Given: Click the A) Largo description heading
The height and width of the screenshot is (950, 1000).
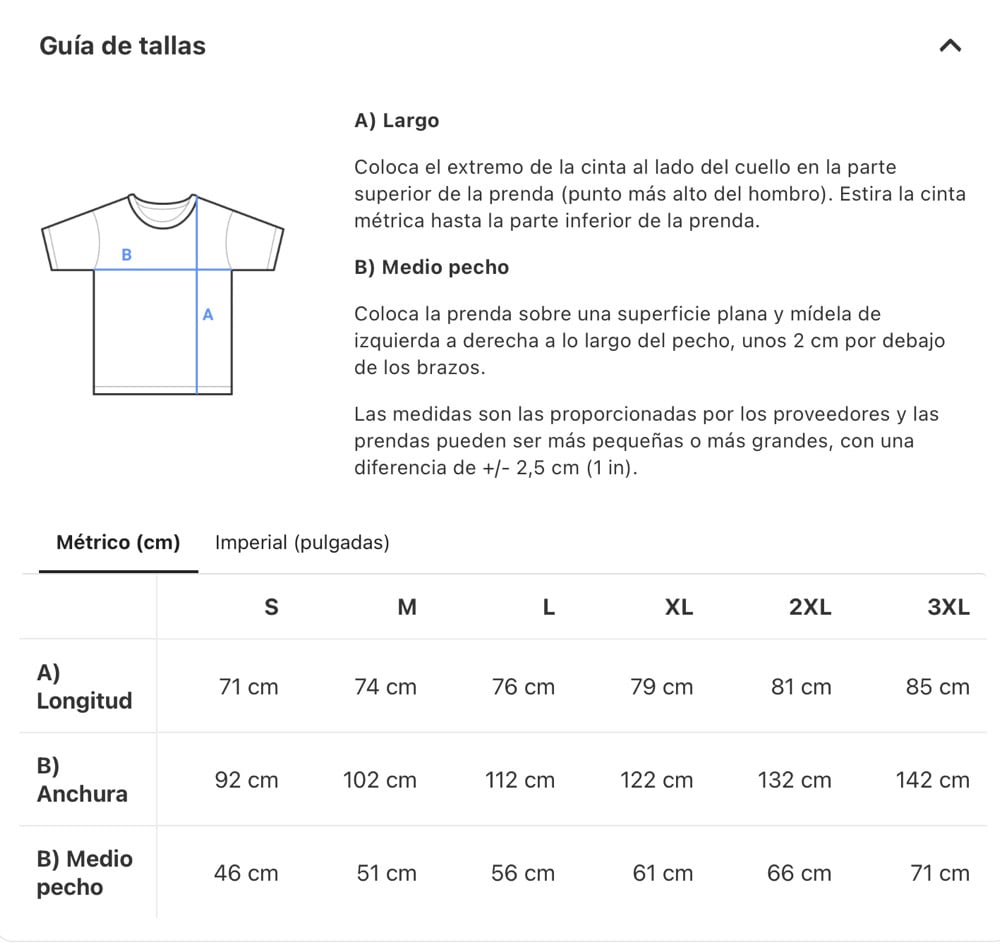Looking at the screenshot, I should coord(397,121).
